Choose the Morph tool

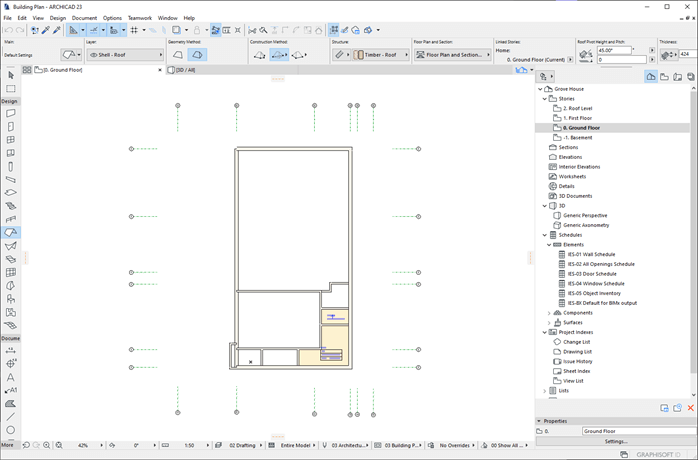point(11,285)
